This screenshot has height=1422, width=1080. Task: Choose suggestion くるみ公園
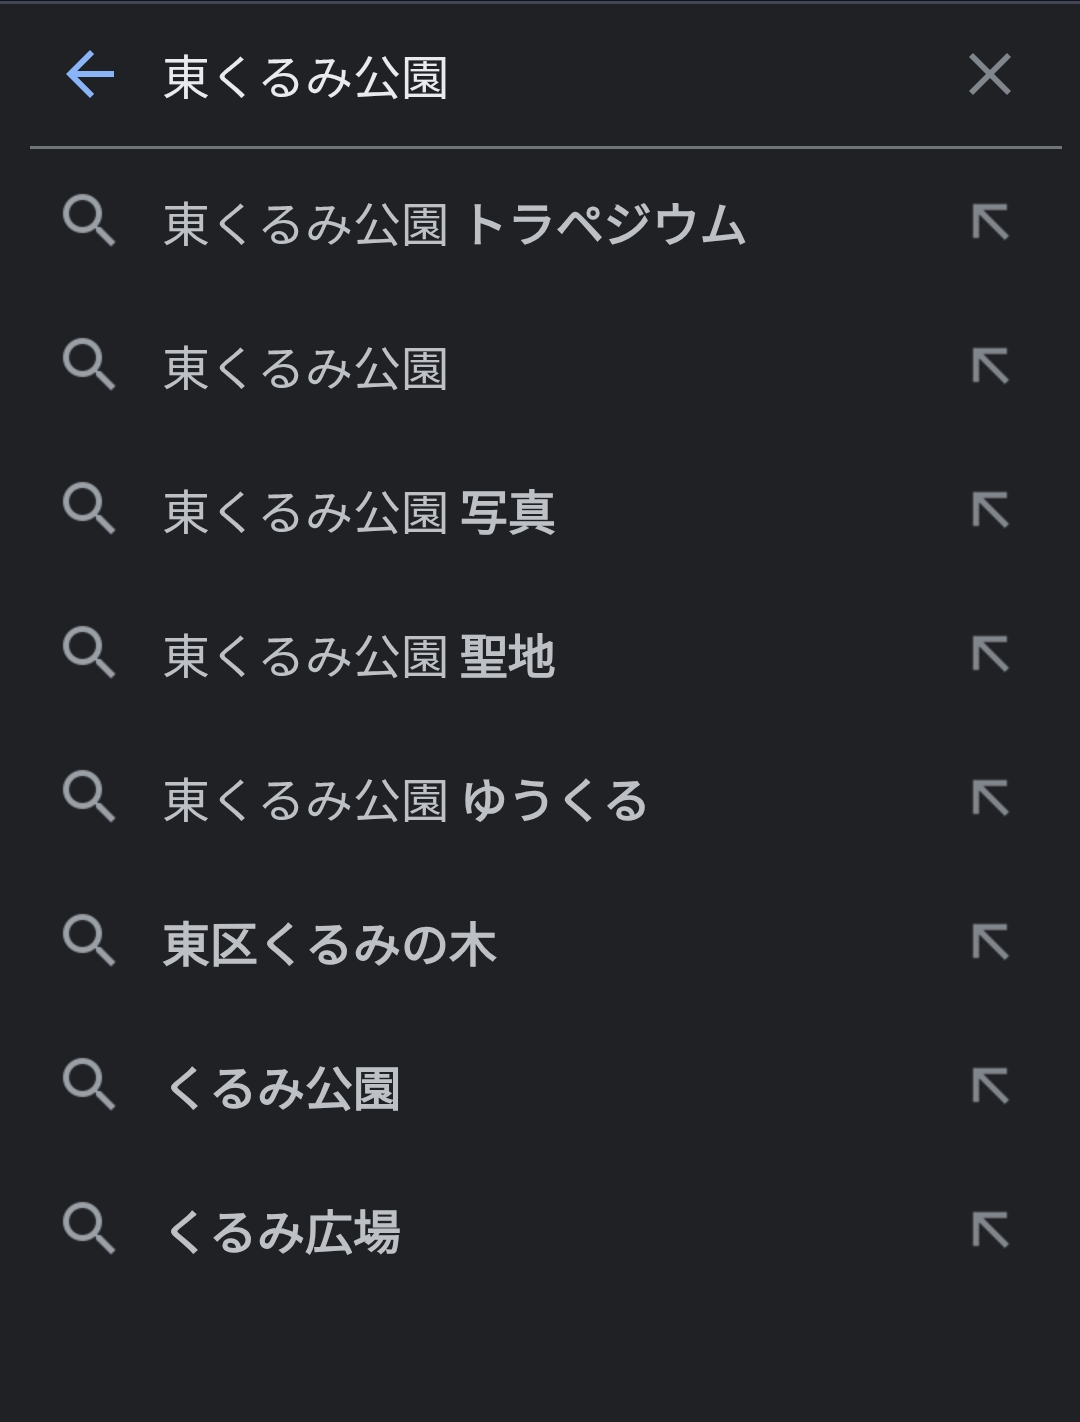[x=282, y=1088]
